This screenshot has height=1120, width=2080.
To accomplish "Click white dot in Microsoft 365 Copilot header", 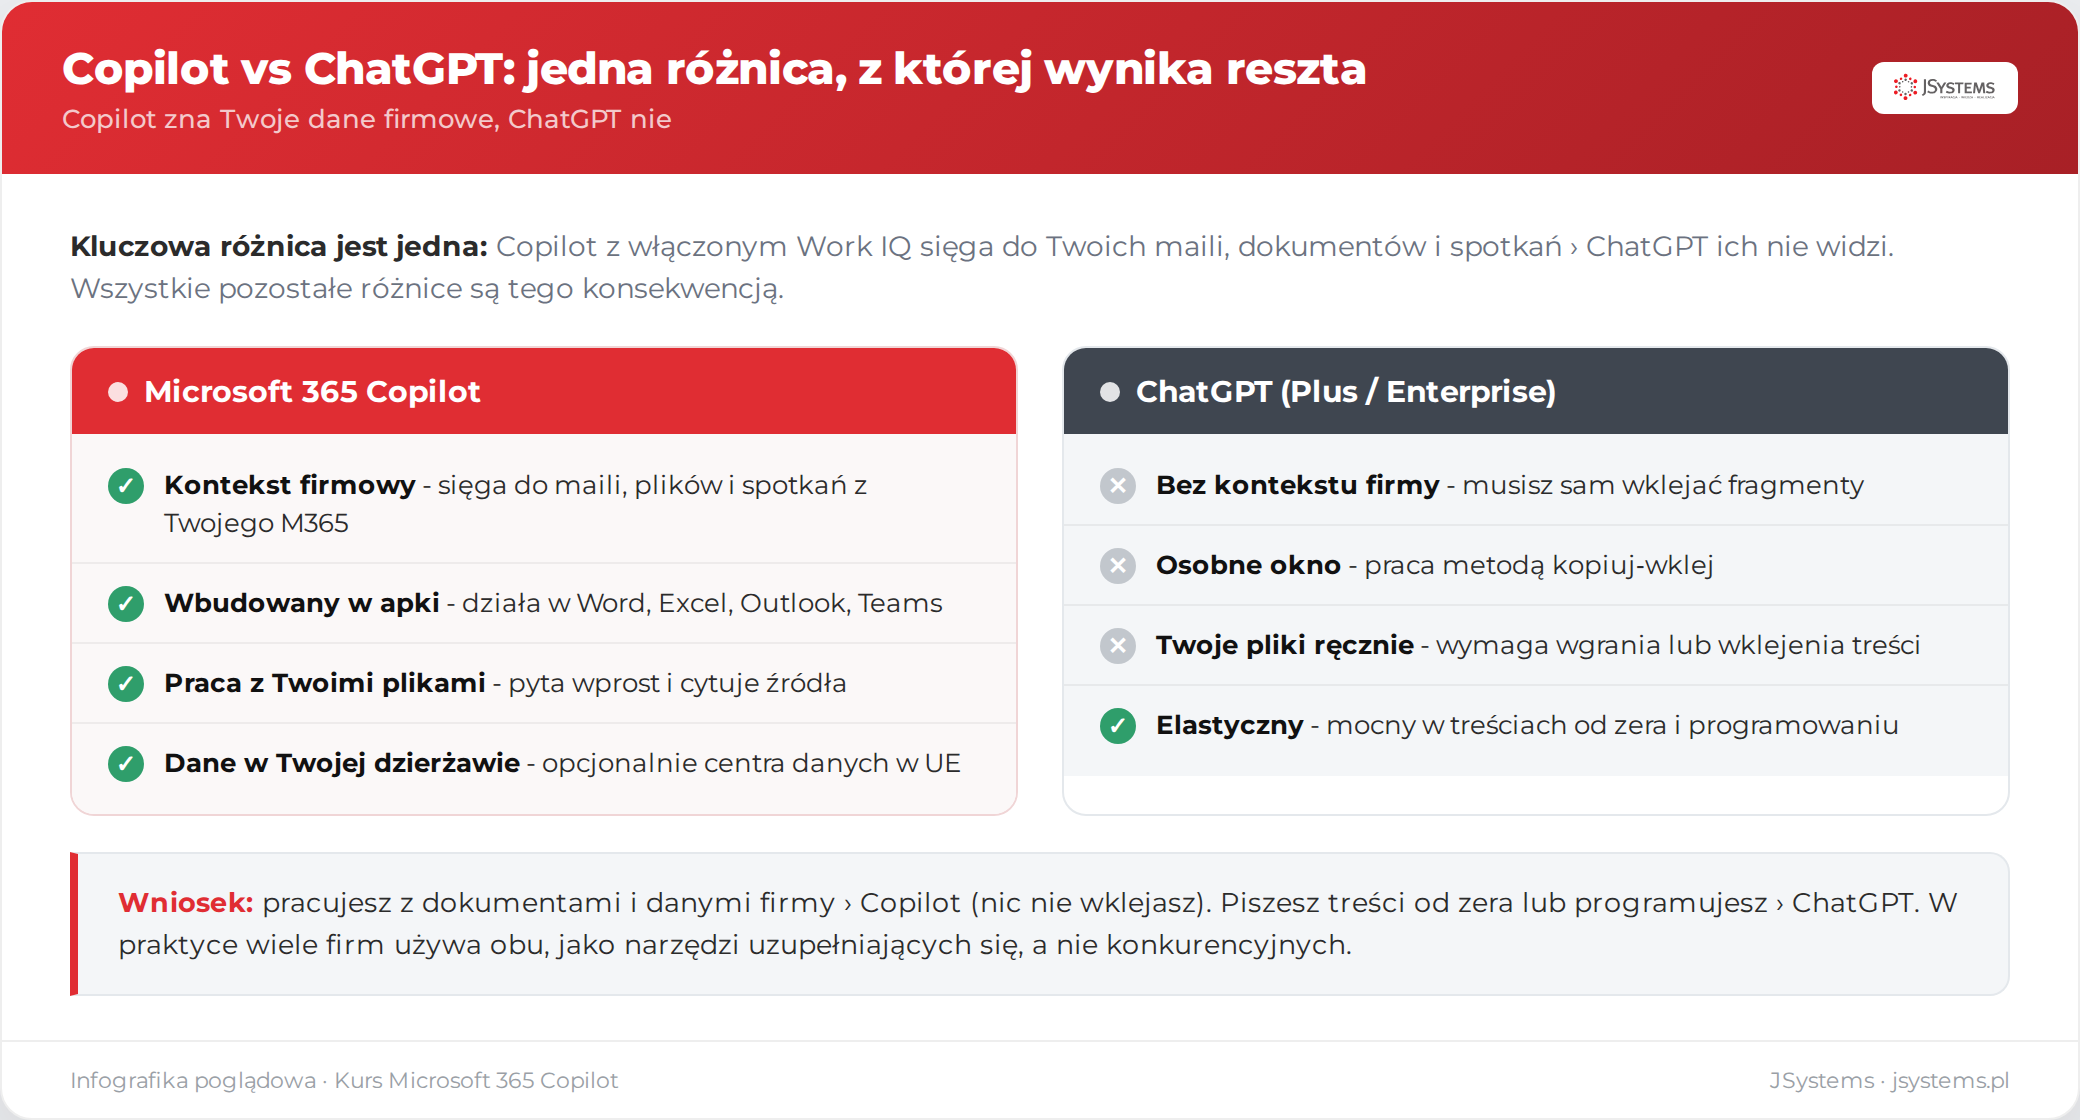I will coord(118,392).
